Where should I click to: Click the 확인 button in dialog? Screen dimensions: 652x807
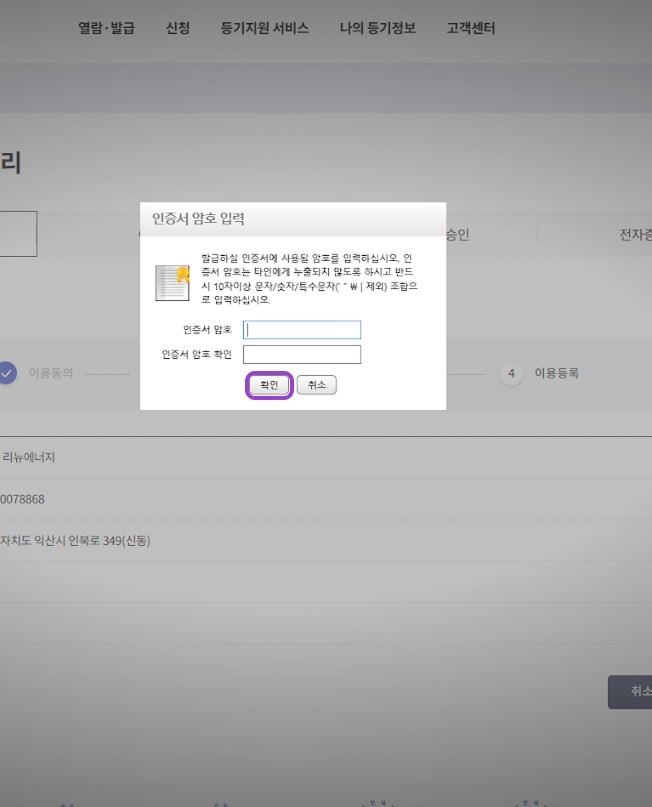click(269, 385)
